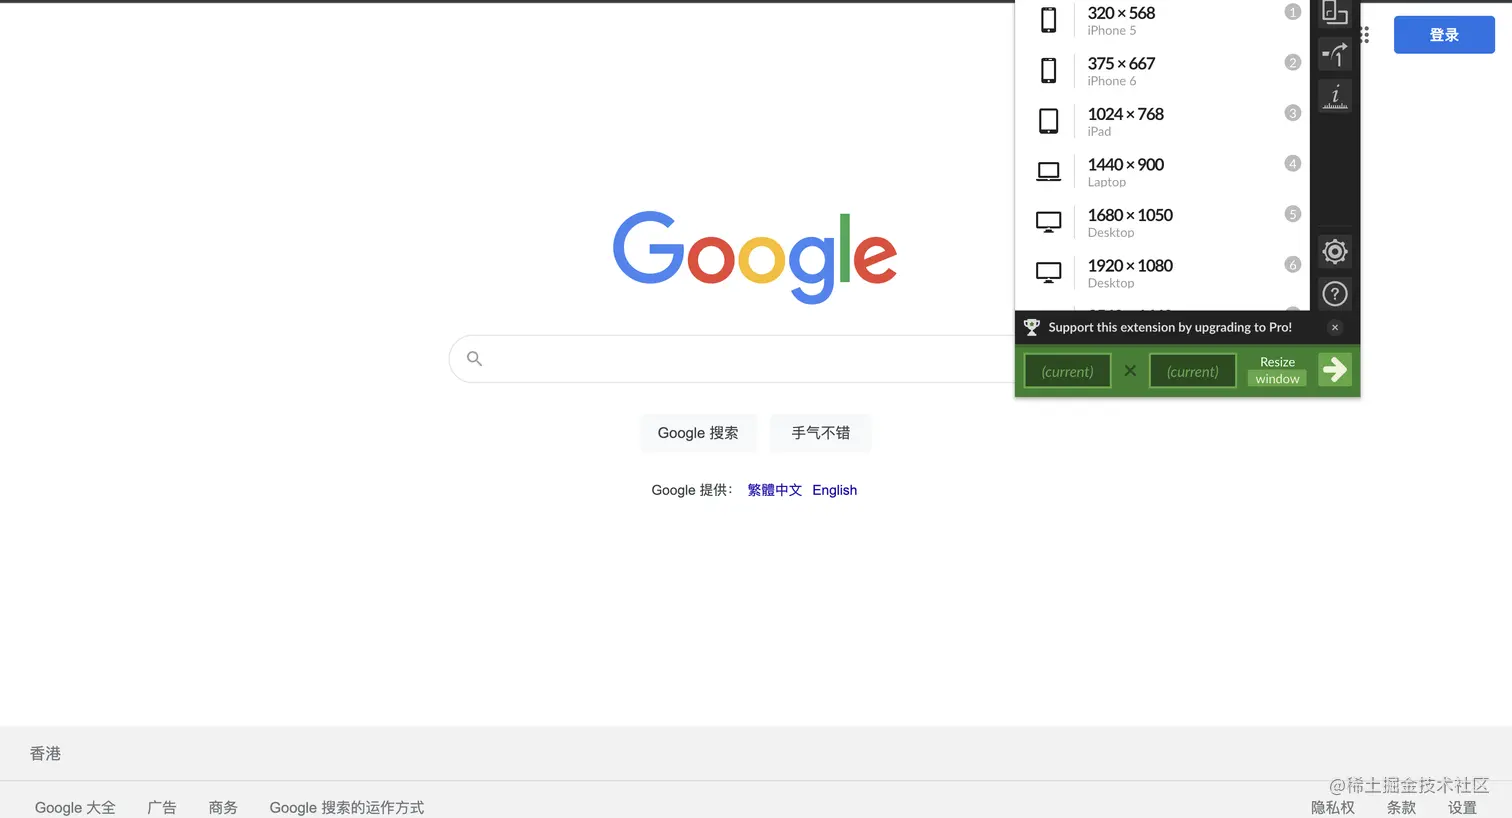Select the window position tool icon

point(1335,13)
